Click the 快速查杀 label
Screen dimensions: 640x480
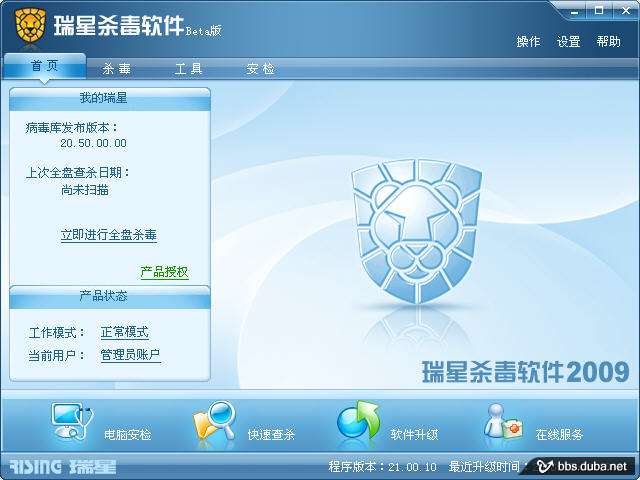tap(271, 434)
